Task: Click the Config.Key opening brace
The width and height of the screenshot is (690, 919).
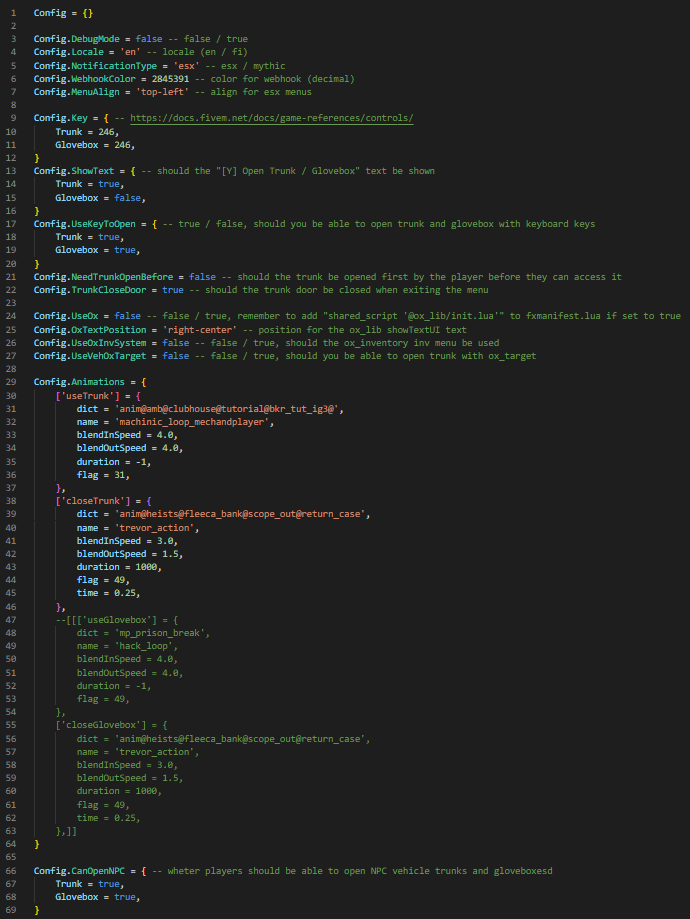Action: (106, 118)
